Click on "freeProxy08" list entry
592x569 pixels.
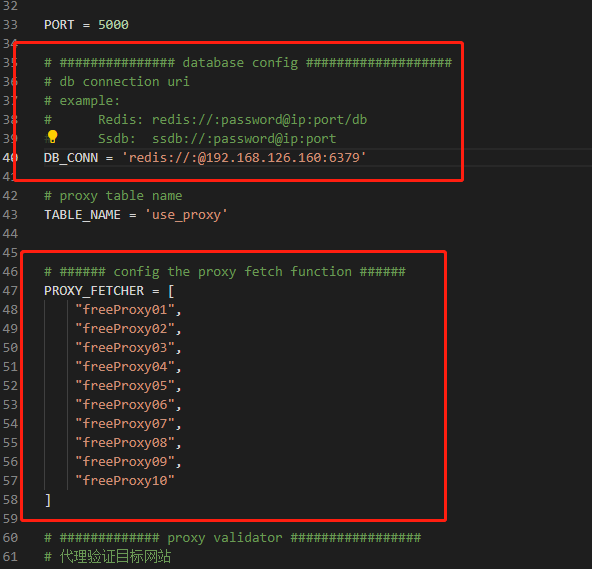(125, 443)
